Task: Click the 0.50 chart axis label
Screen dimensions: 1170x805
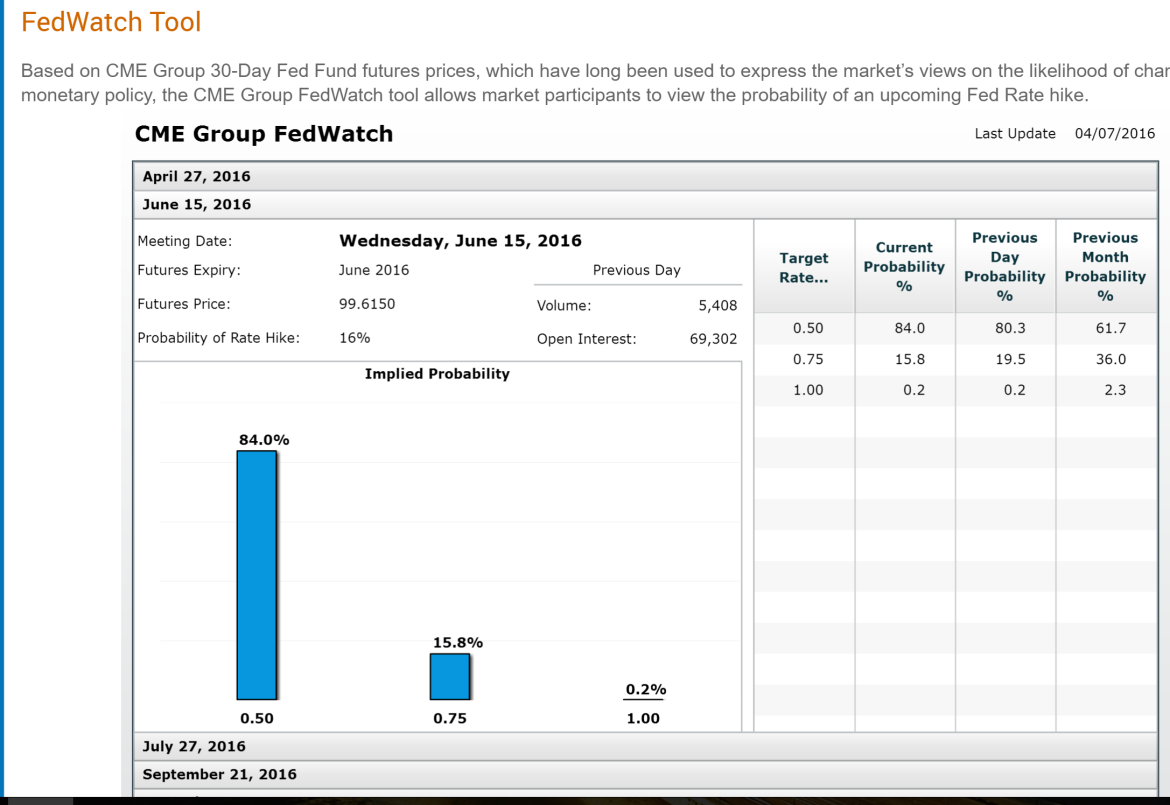Action: [x=257, y=718]
